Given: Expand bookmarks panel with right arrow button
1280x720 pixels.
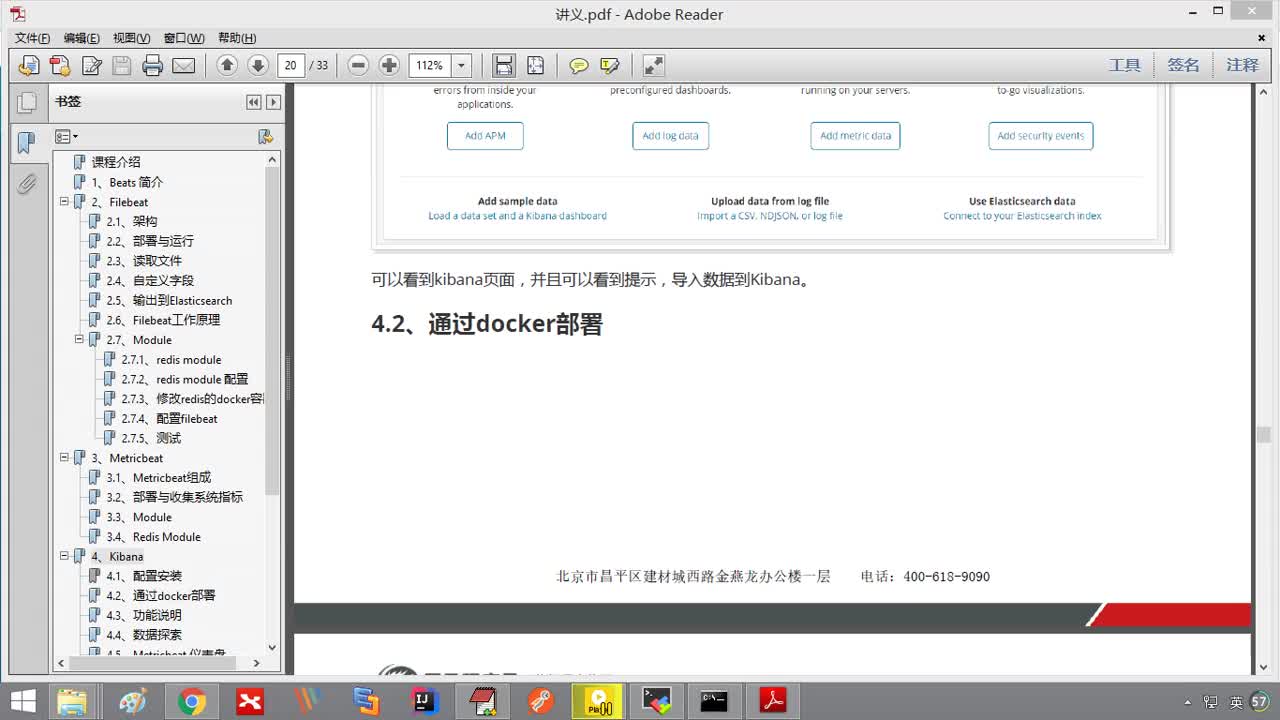Looking at the screenshot, I should coord(273,102).
